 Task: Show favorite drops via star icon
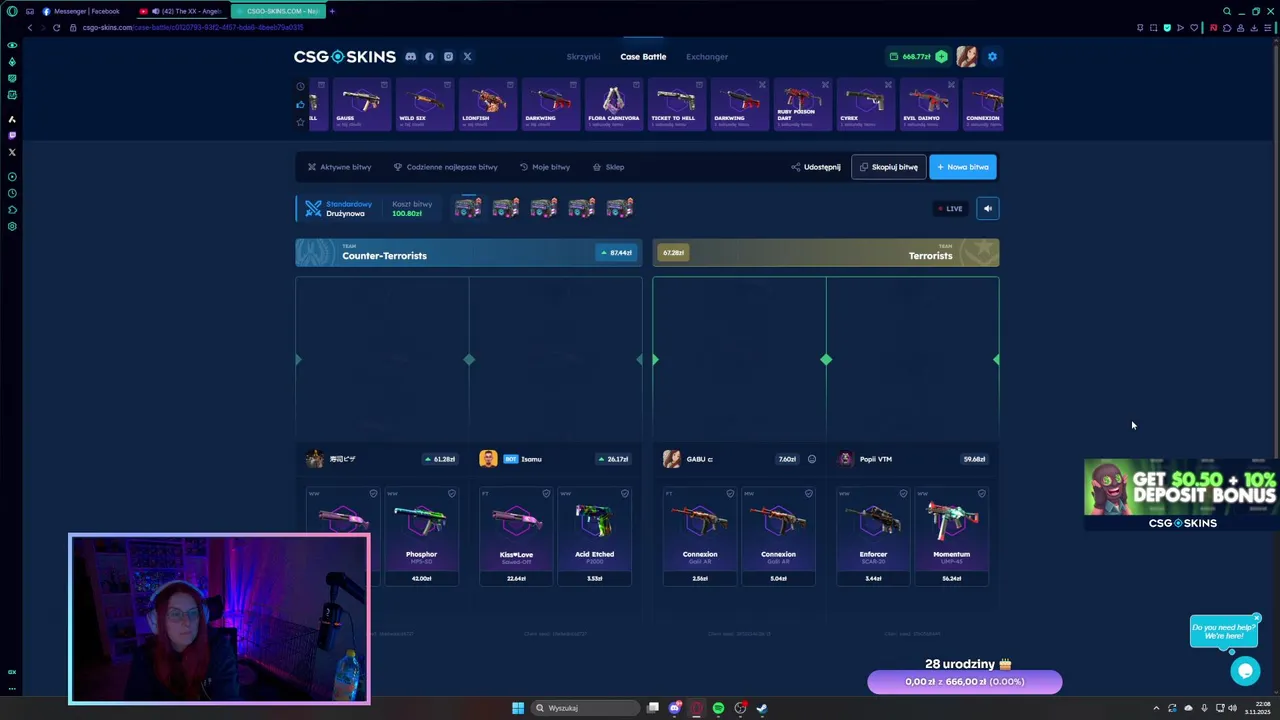pyautogui.click(x=300, y=122)
